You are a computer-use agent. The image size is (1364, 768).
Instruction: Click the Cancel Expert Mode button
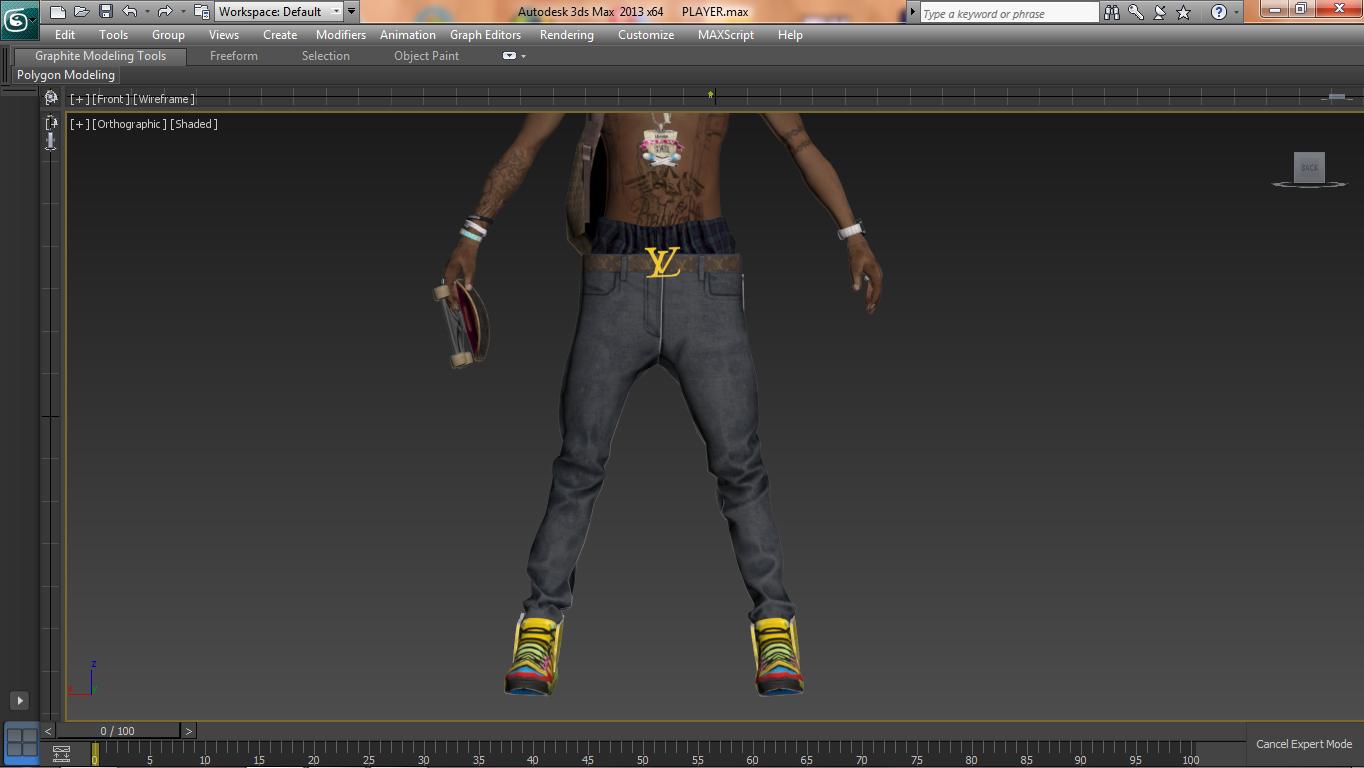(x=1304, y=744)
